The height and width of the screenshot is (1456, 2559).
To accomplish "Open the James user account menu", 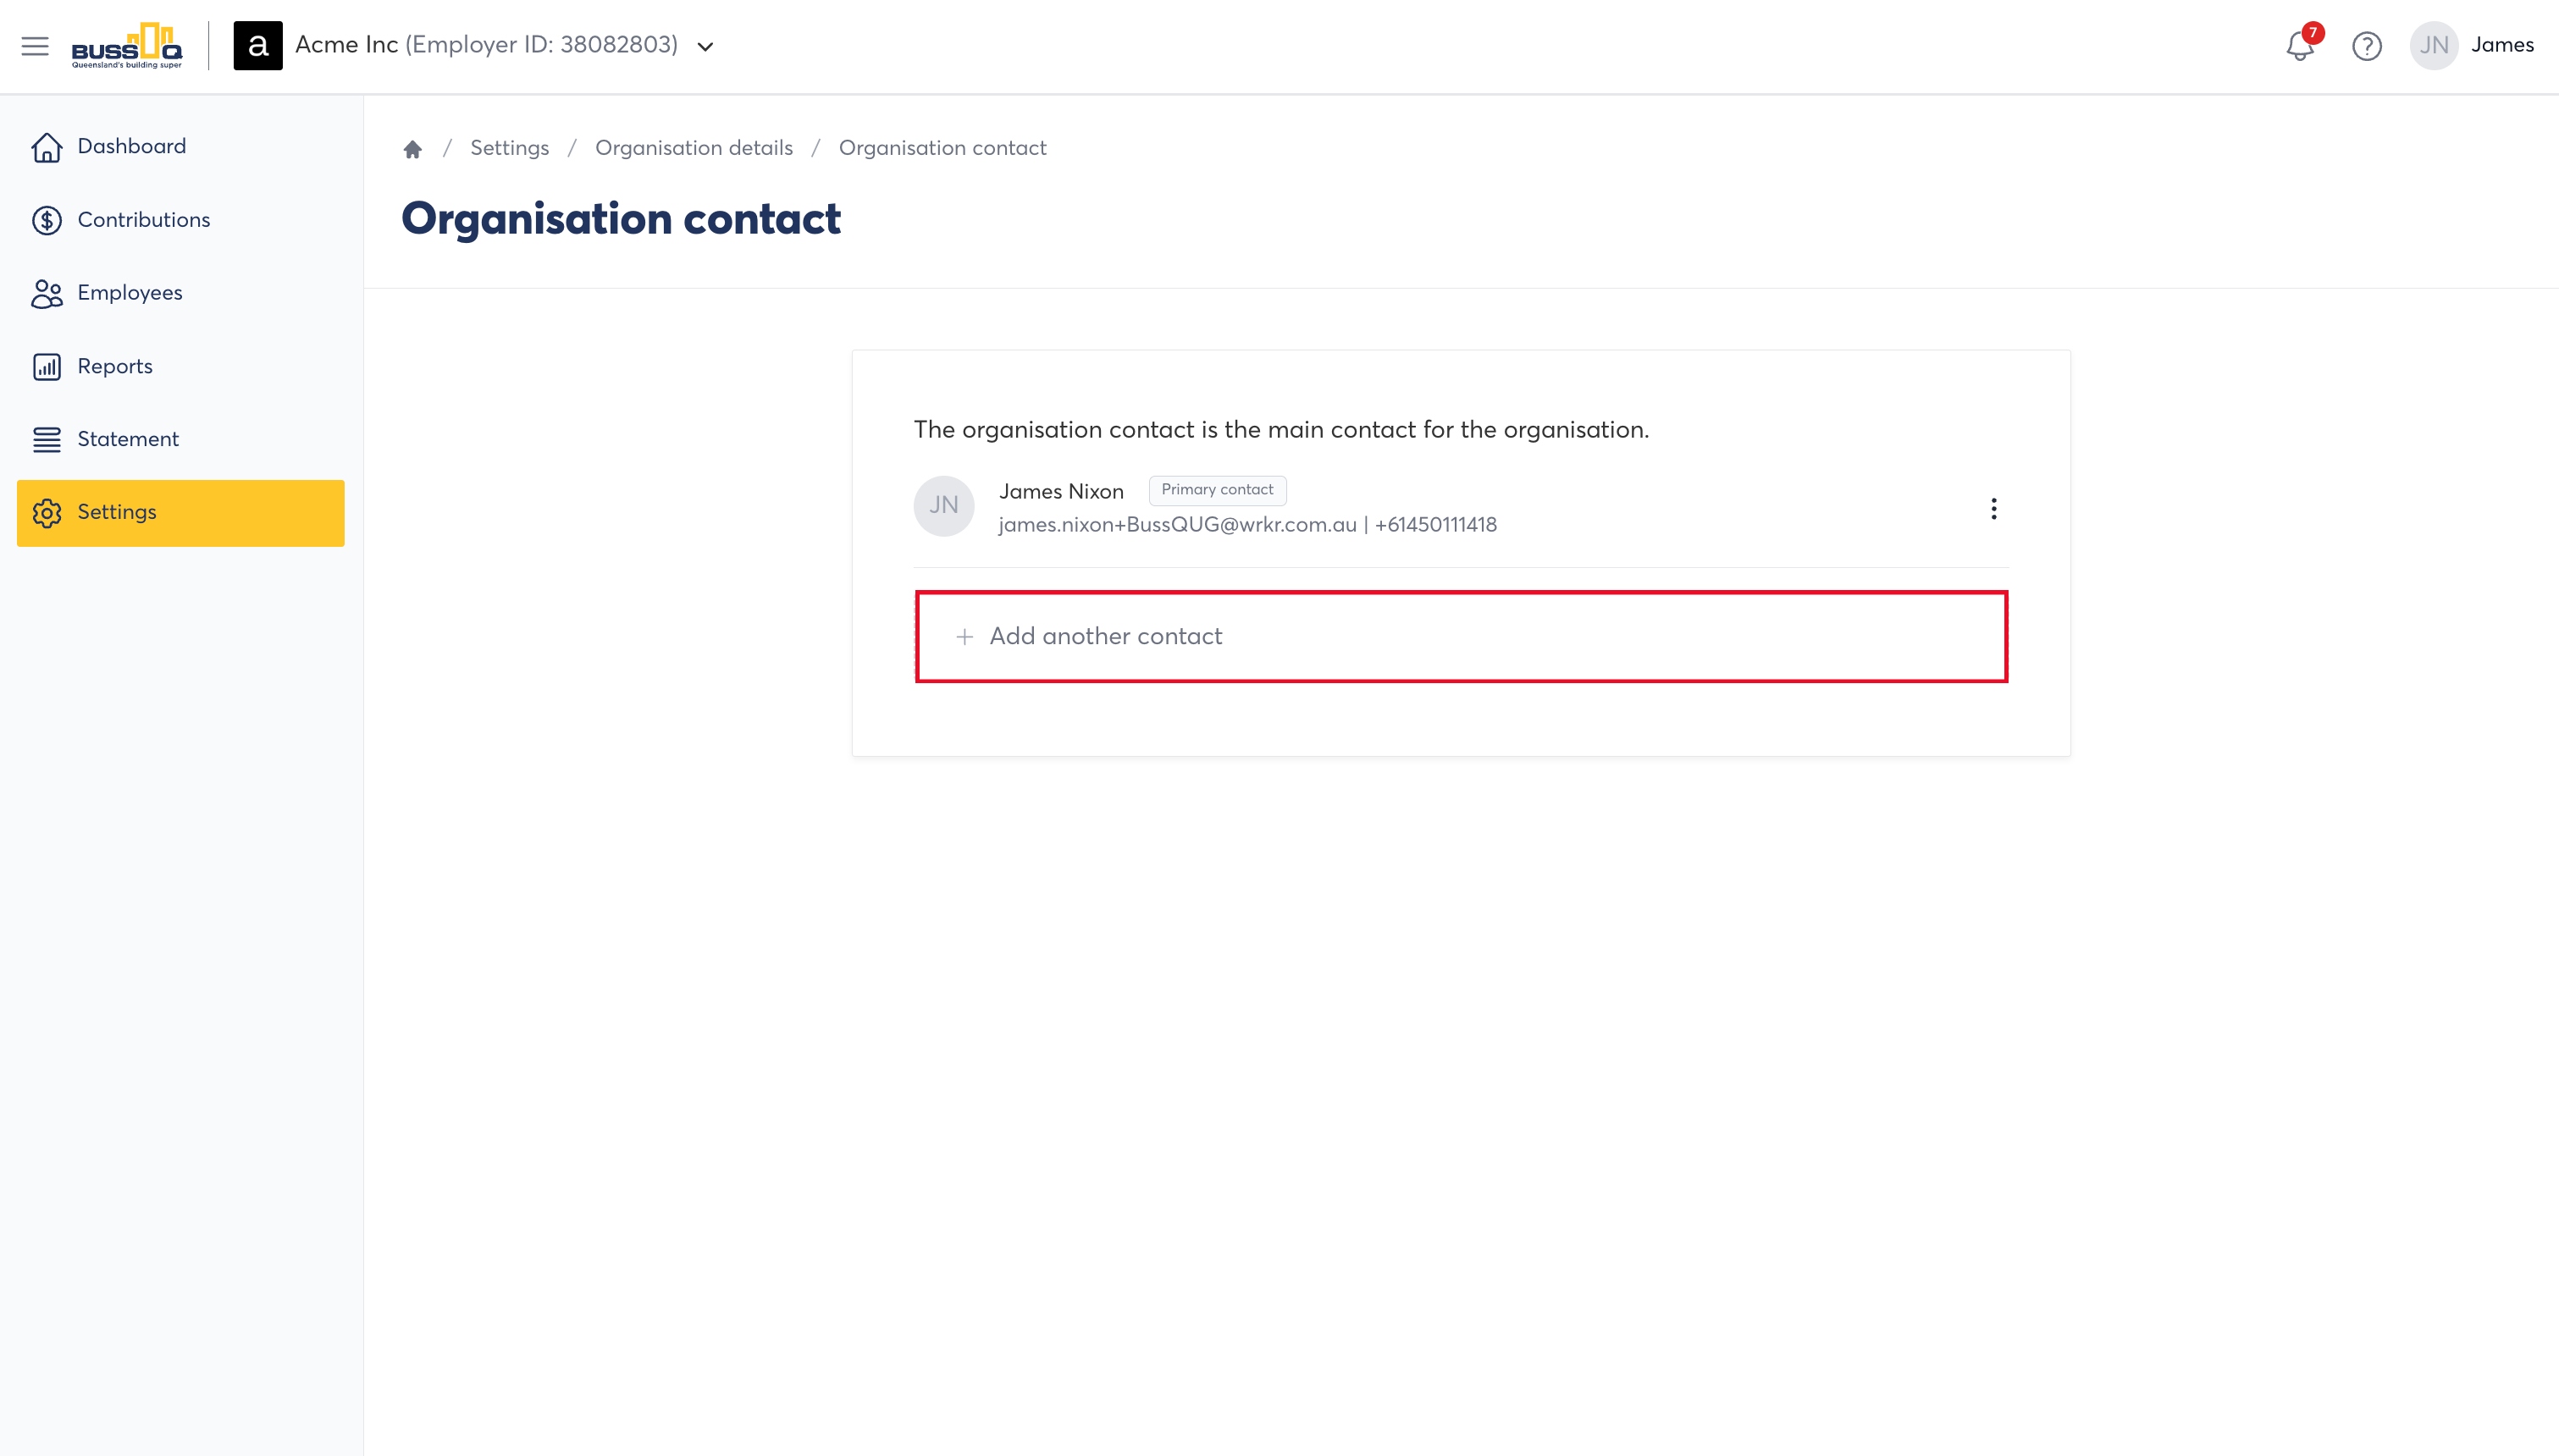I will point(2502,45).
